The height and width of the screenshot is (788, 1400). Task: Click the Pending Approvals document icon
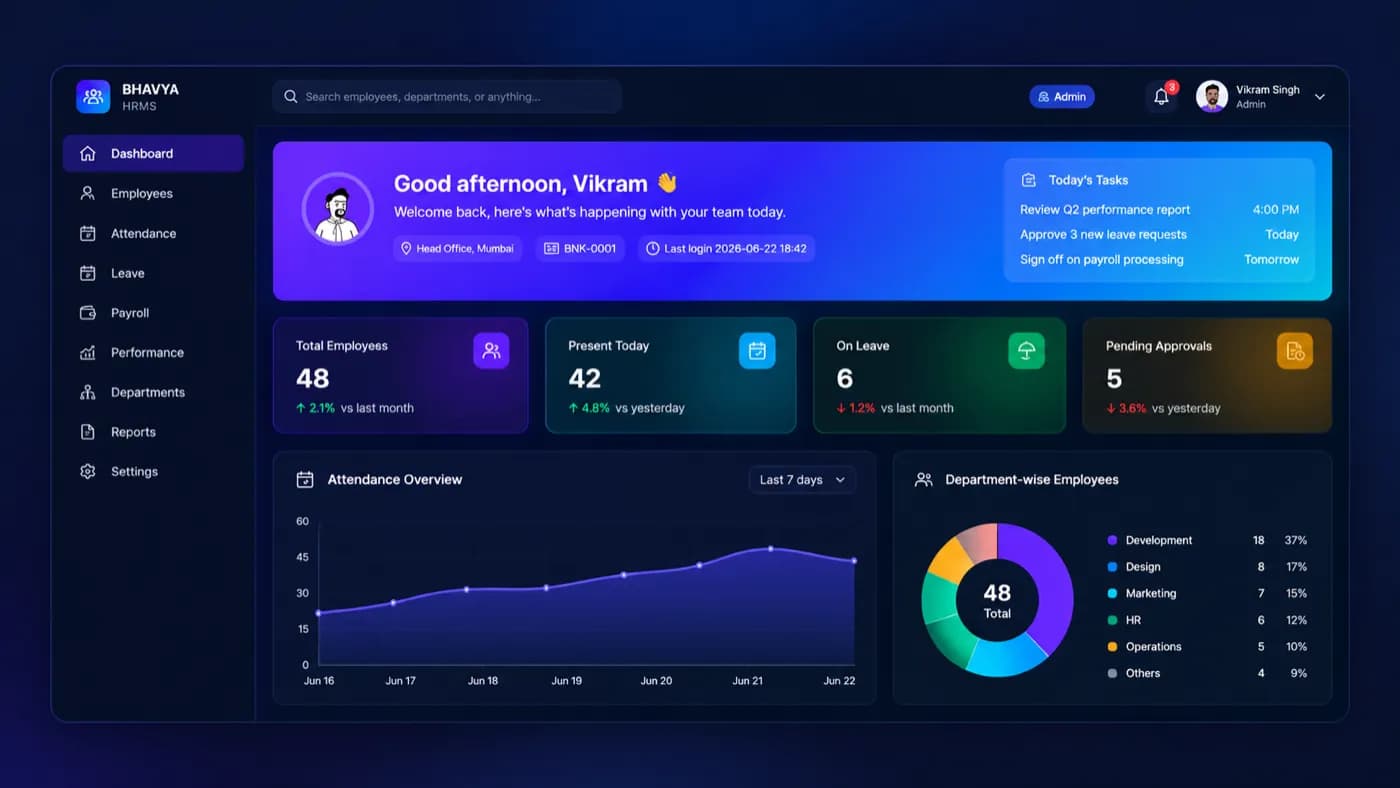point(1295,351)
